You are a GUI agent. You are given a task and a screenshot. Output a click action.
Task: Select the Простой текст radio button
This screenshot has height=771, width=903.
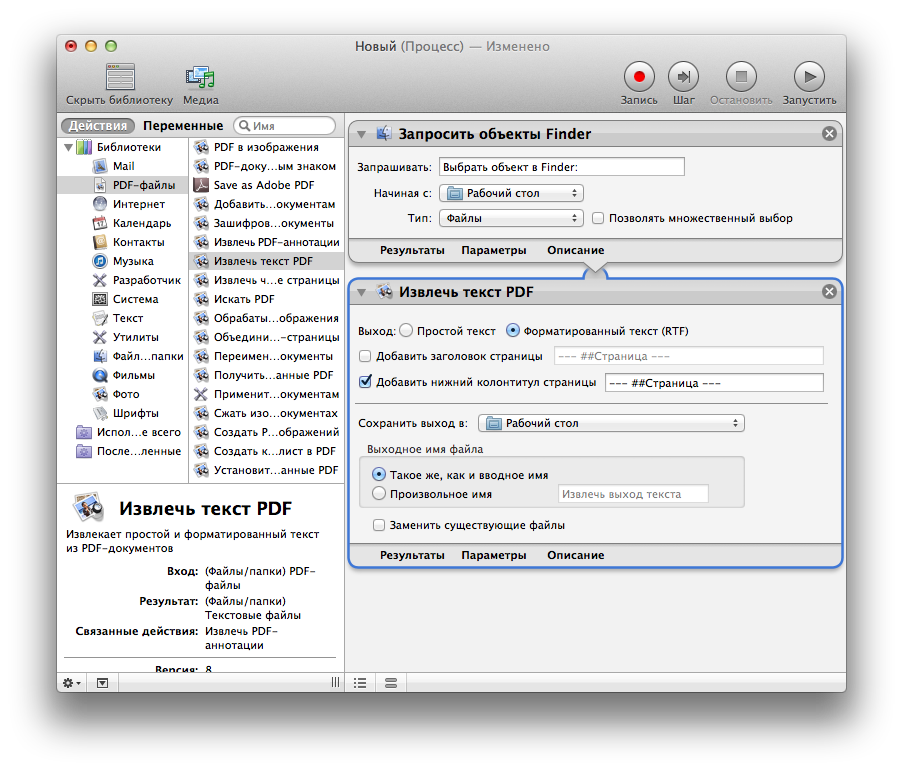[x=406, y=331]
